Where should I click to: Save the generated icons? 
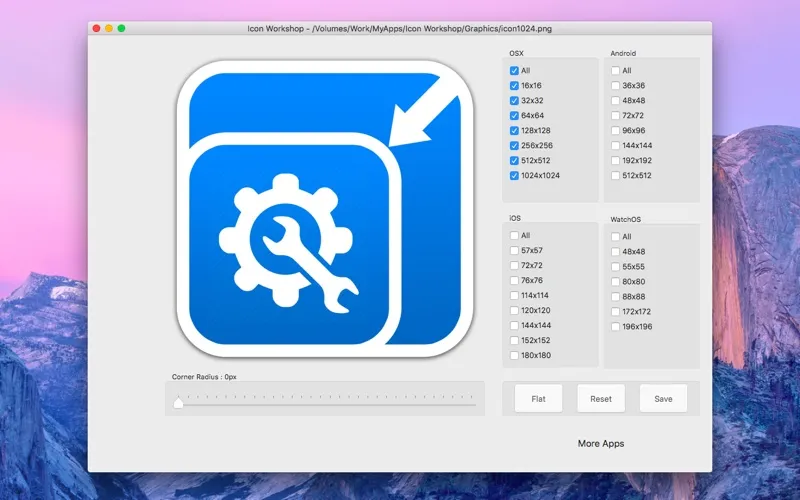[663, 399]
